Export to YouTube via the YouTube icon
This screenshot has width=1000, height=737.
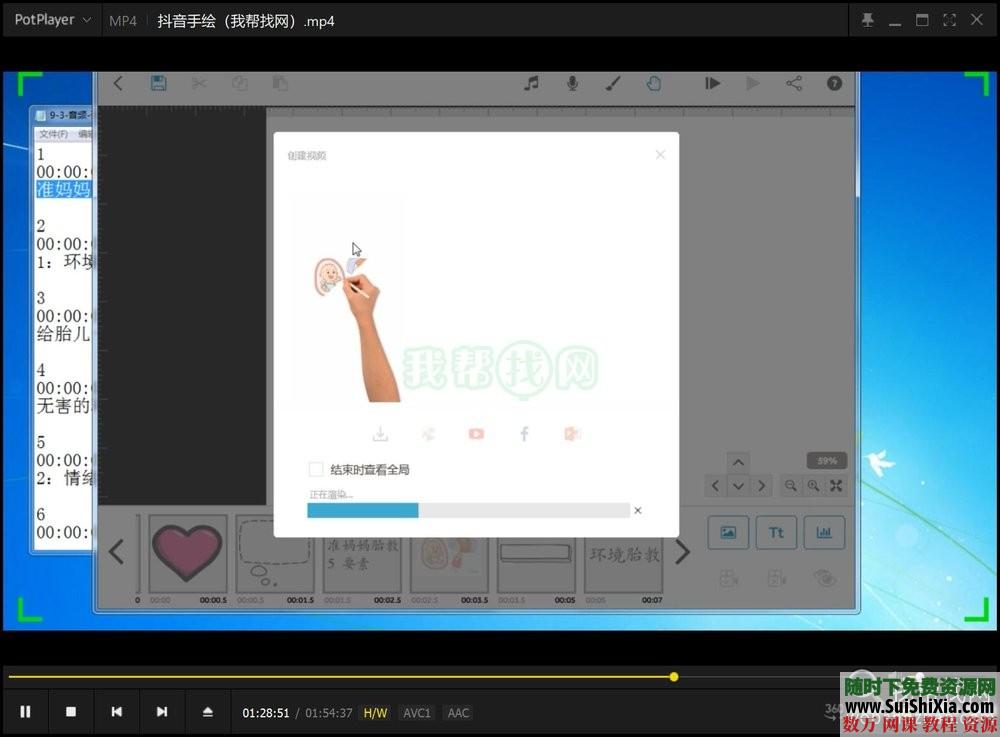click(x=476, y=433)
